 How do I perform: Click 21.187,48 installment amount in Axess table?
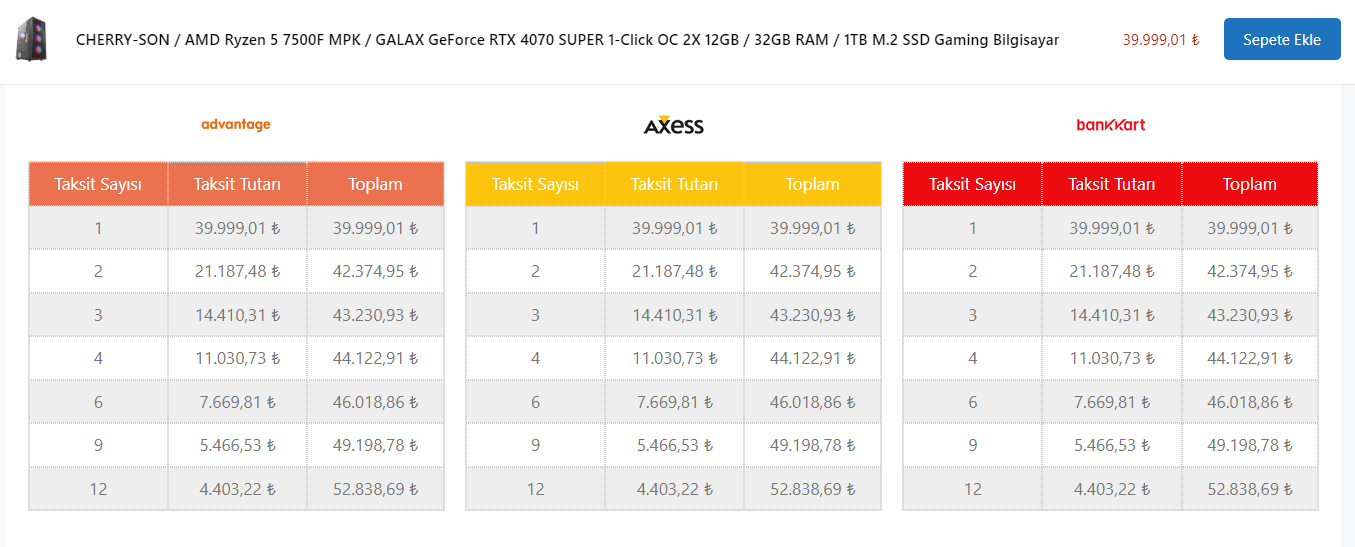pos(674,271)
